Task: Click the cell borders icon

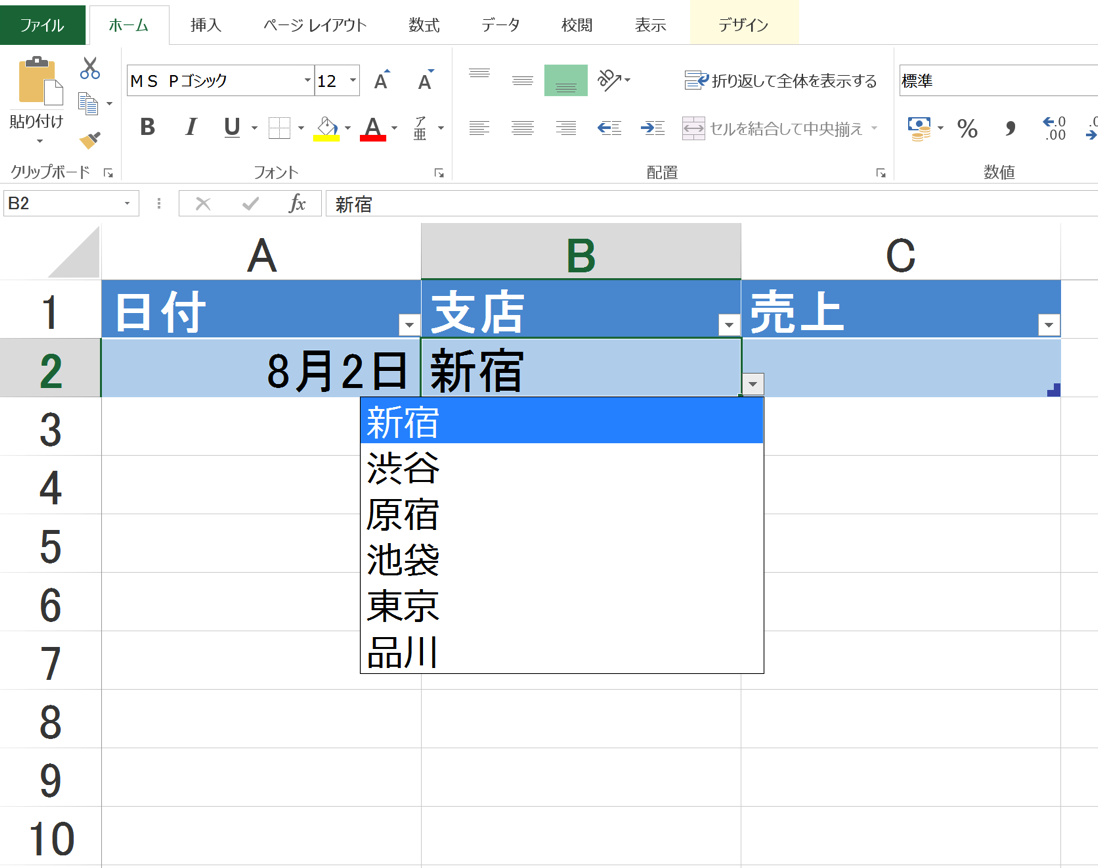Action: click(x=279, y=127)
